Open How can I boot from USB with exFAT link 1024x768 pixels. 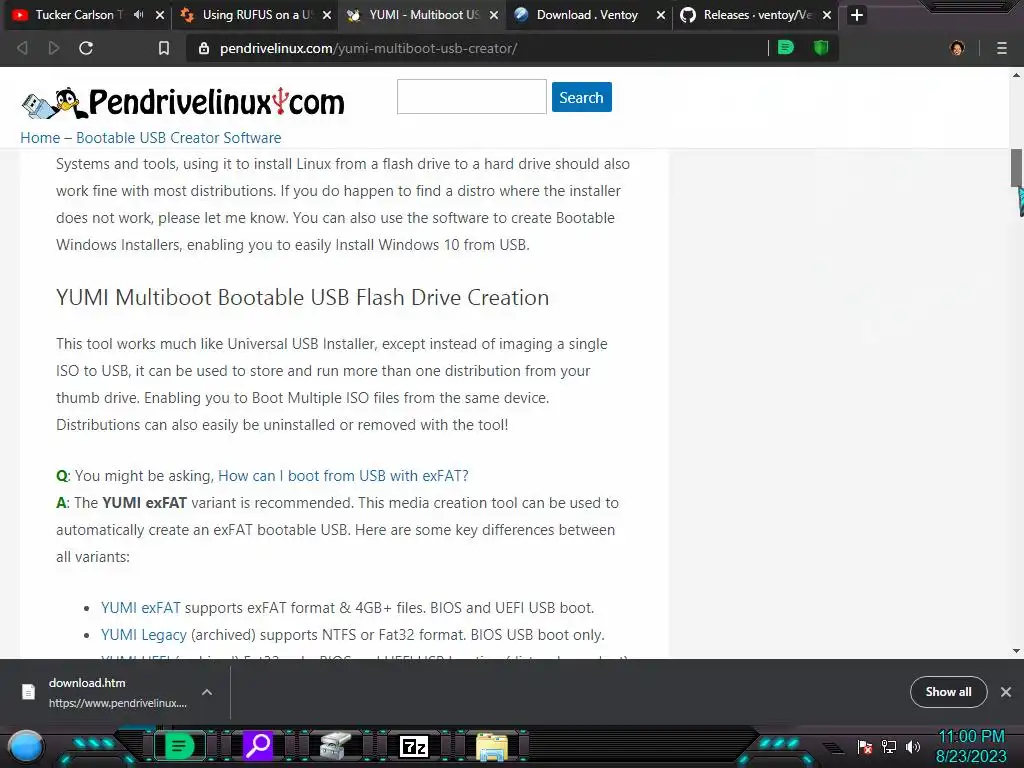[343, 476]
